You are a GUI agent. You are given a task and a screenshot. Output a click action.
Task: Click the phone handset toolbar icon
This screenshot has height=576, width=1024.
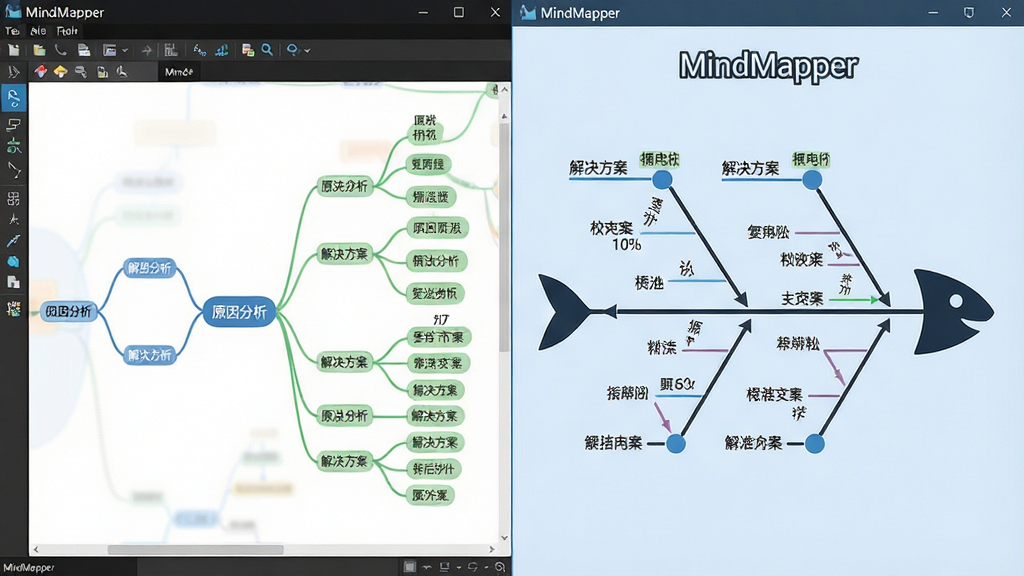pyautogui.click(x=61, y=50)
